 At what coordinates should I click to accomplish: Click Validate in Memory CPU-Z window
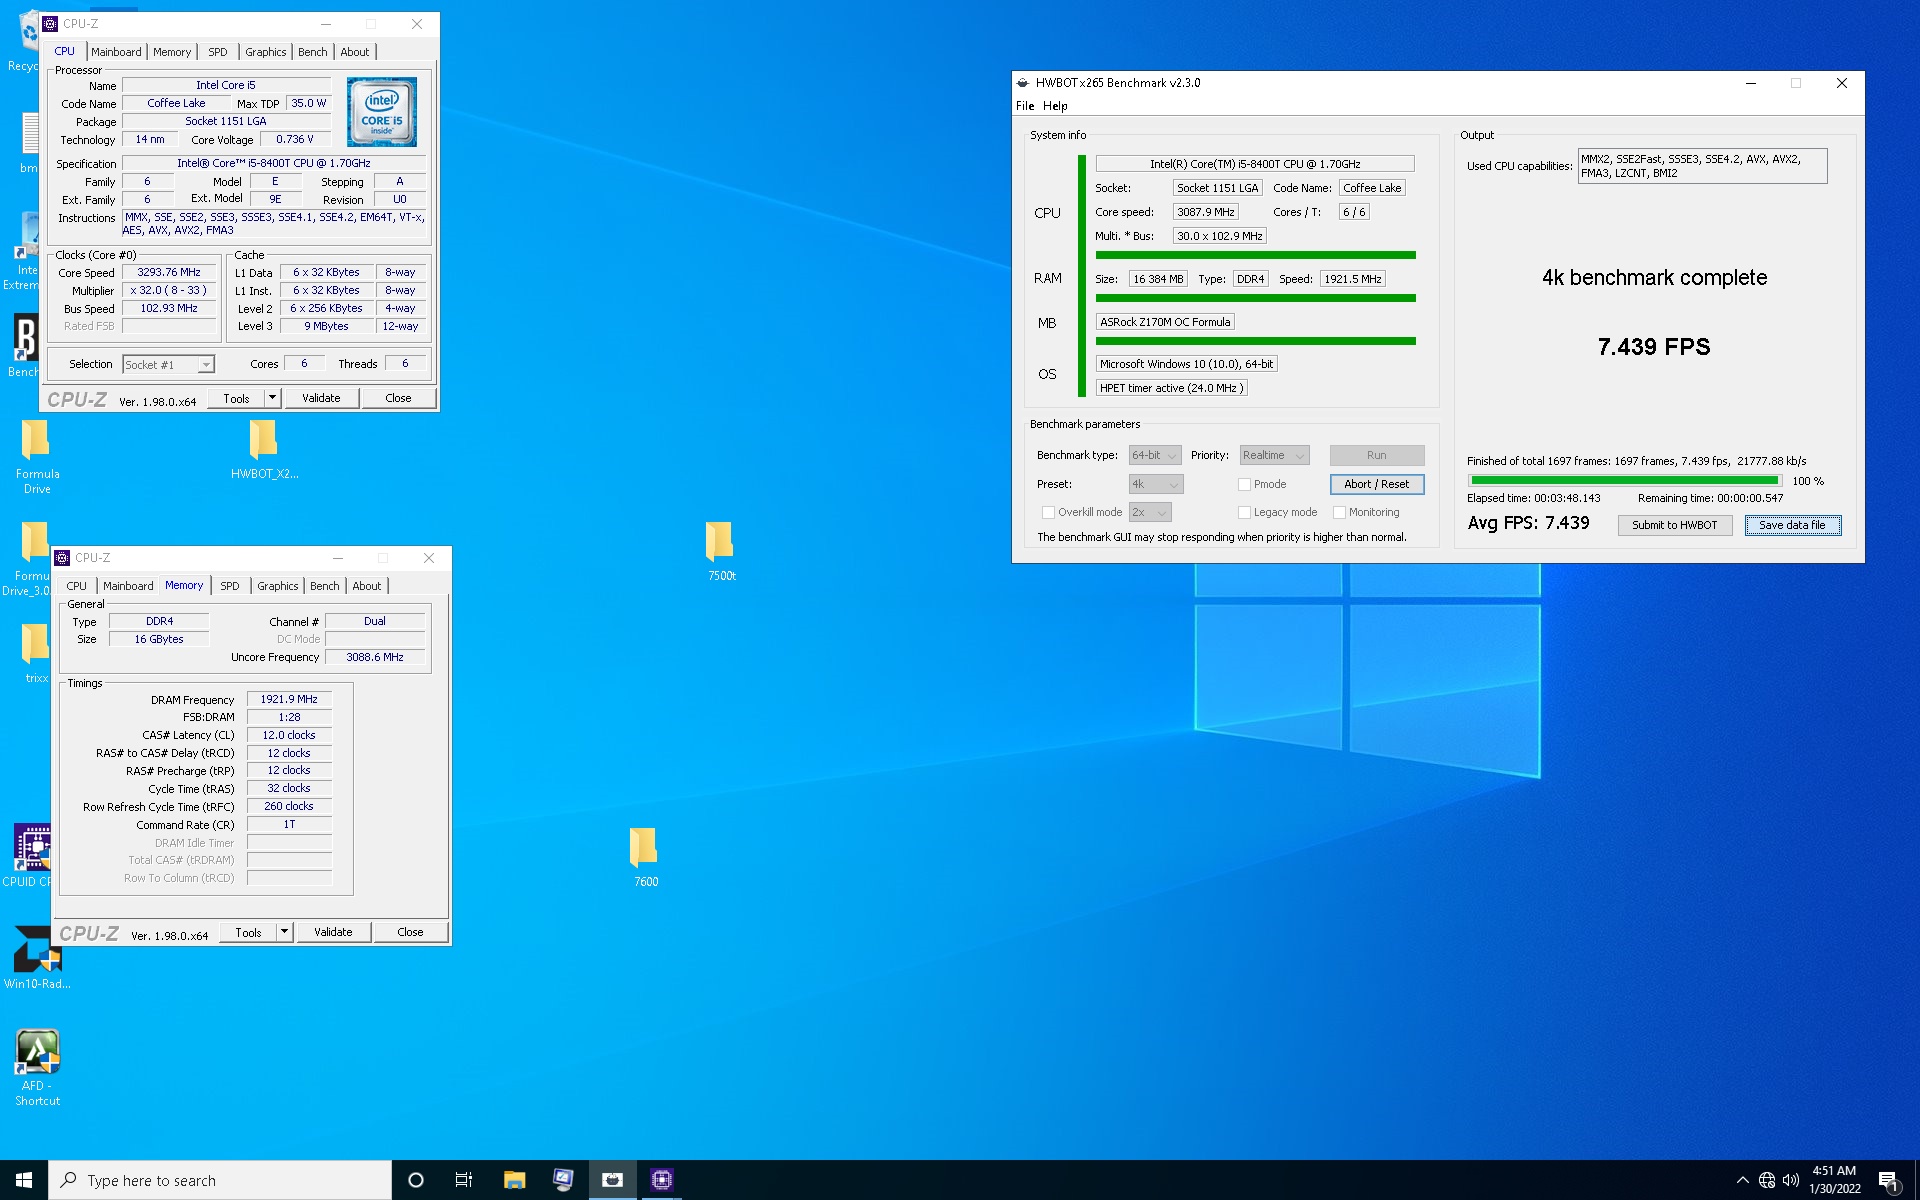click(333, 932)
